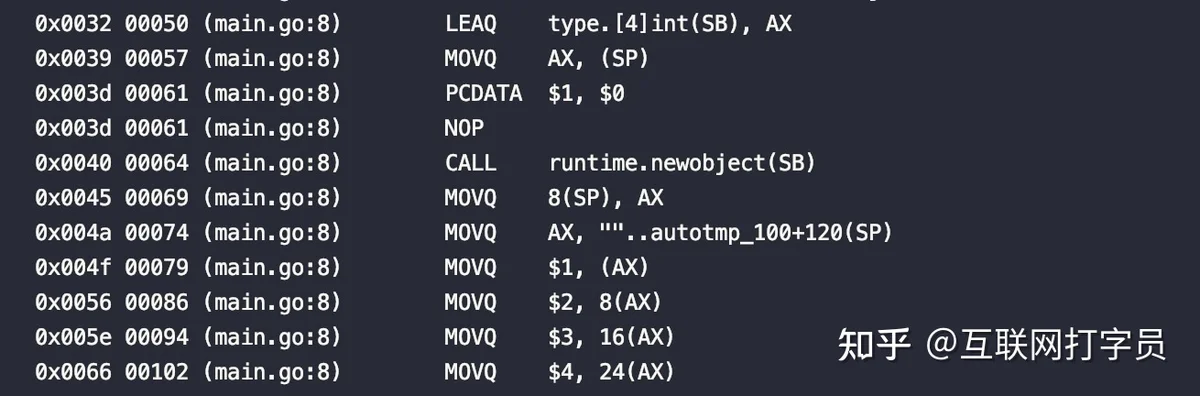The height and width of the screenshot is (396, 1200).
Task: Select text type.[4]int(SB), AX
Action: (x=670, y=24)
